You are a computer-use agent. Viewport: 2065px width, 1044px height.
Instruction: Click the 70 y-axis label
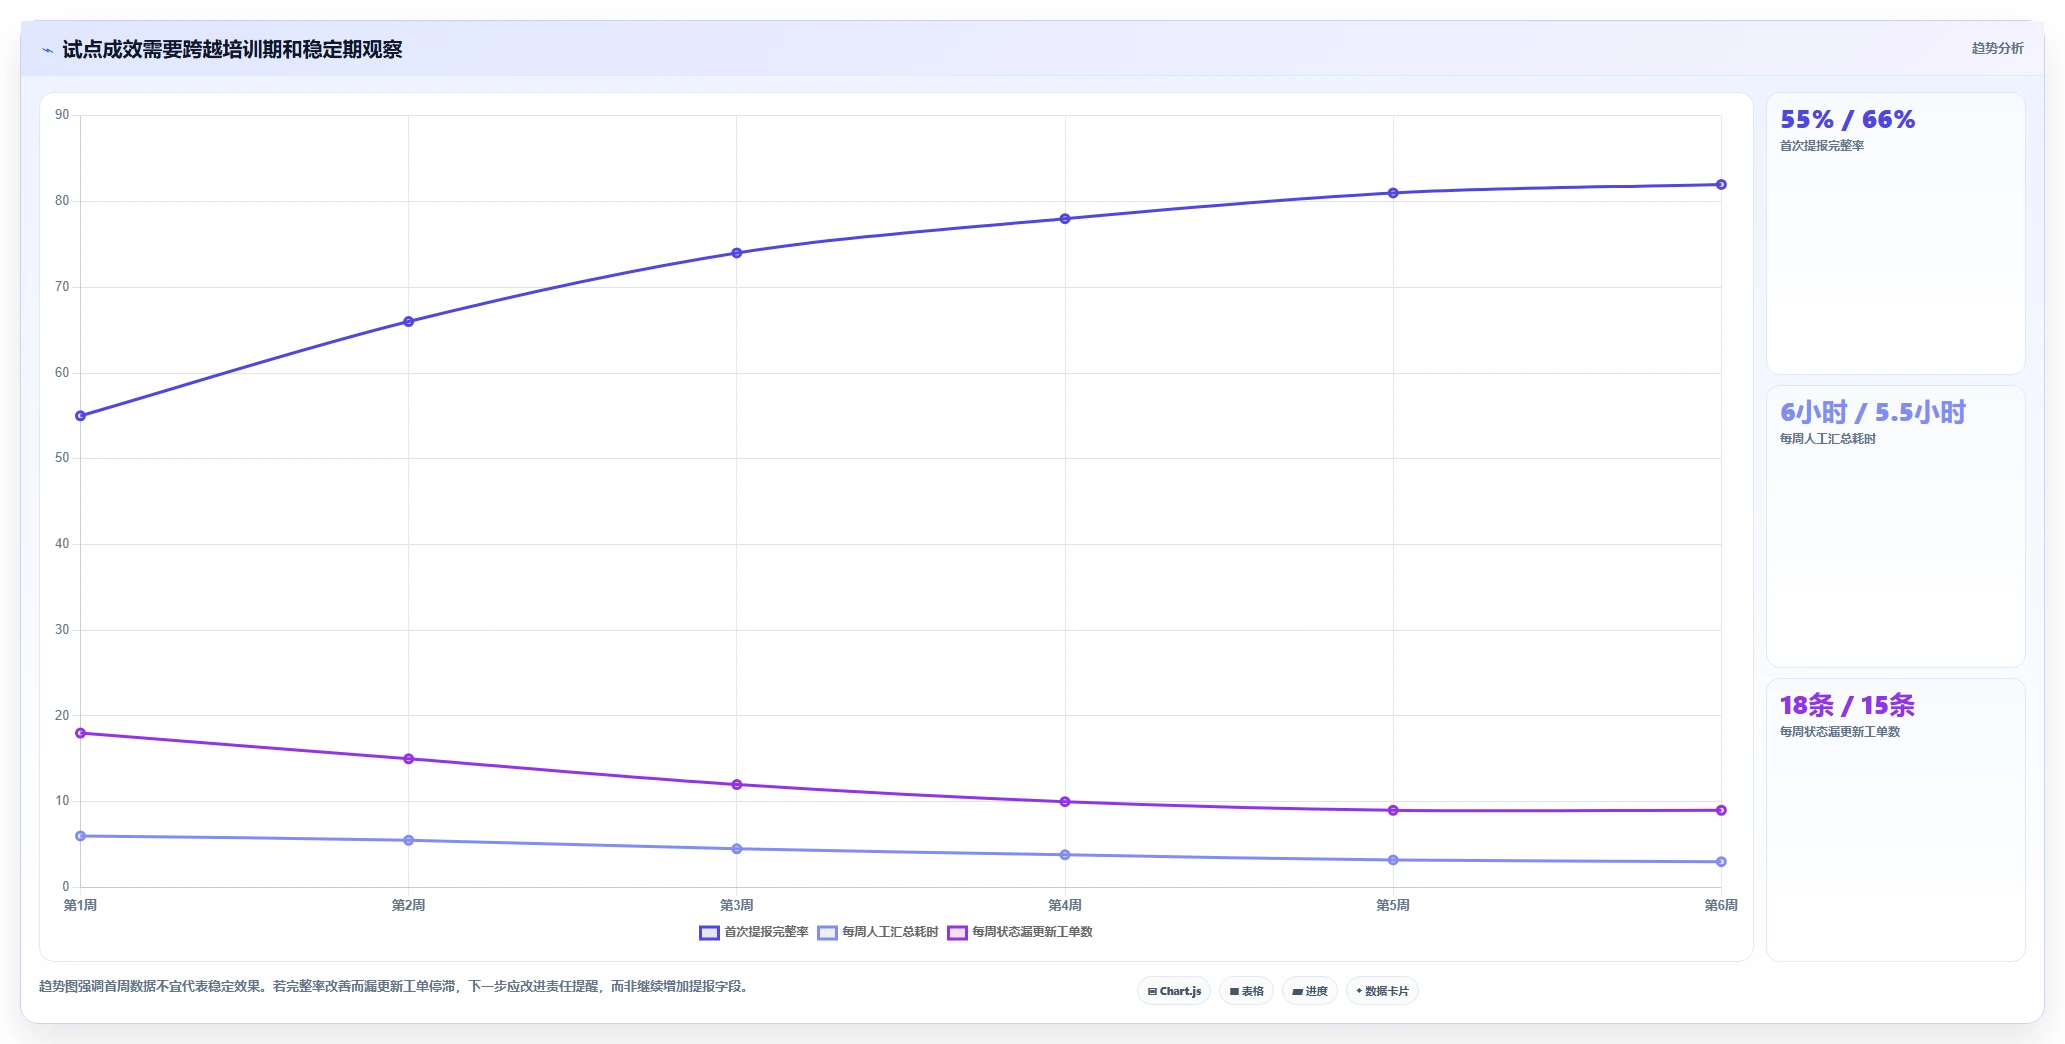click(x=62, y=287)
